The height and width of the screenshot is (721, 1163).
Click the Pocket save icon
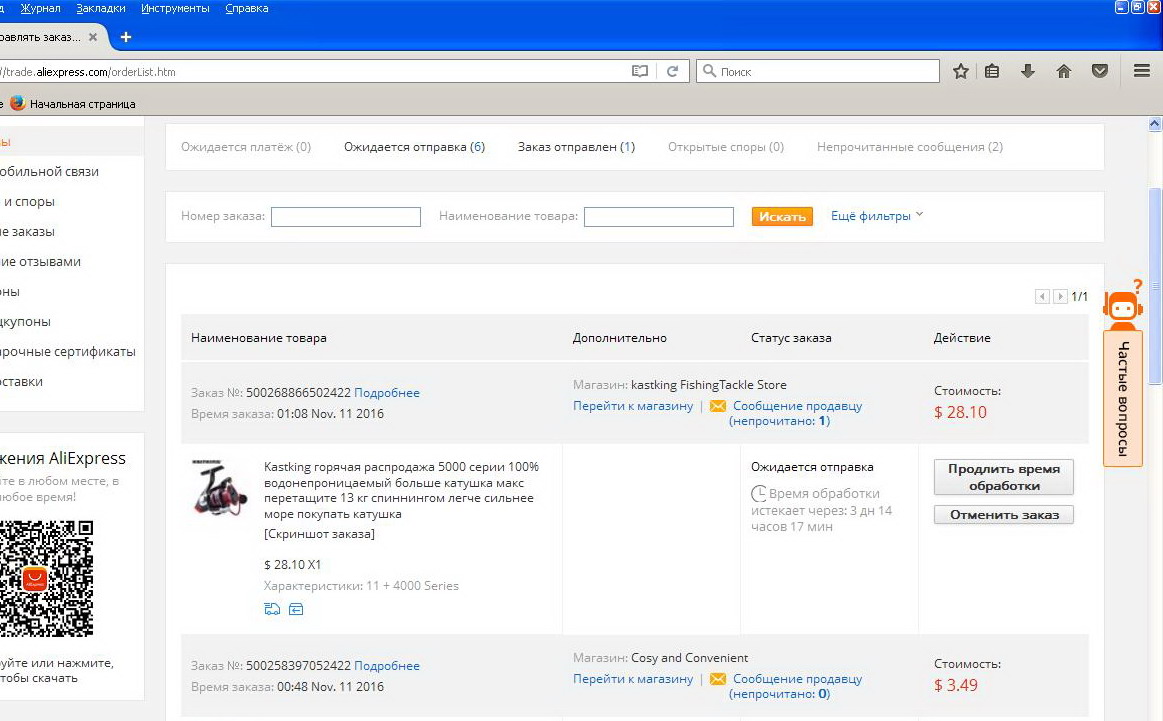[x=1100, y=71]
